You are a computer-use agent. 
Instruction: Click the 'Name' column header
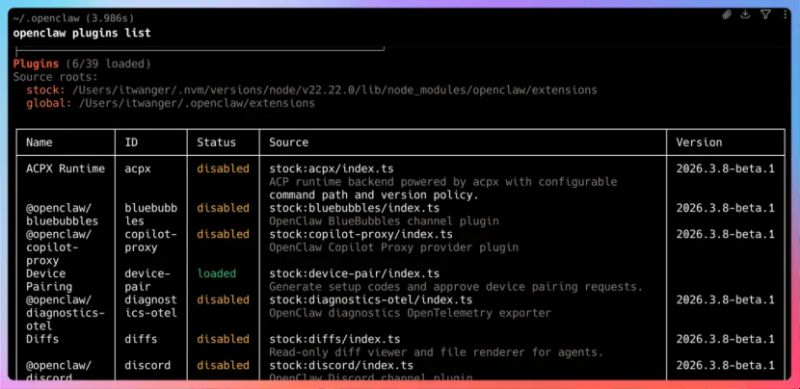[x=39, y=142]
